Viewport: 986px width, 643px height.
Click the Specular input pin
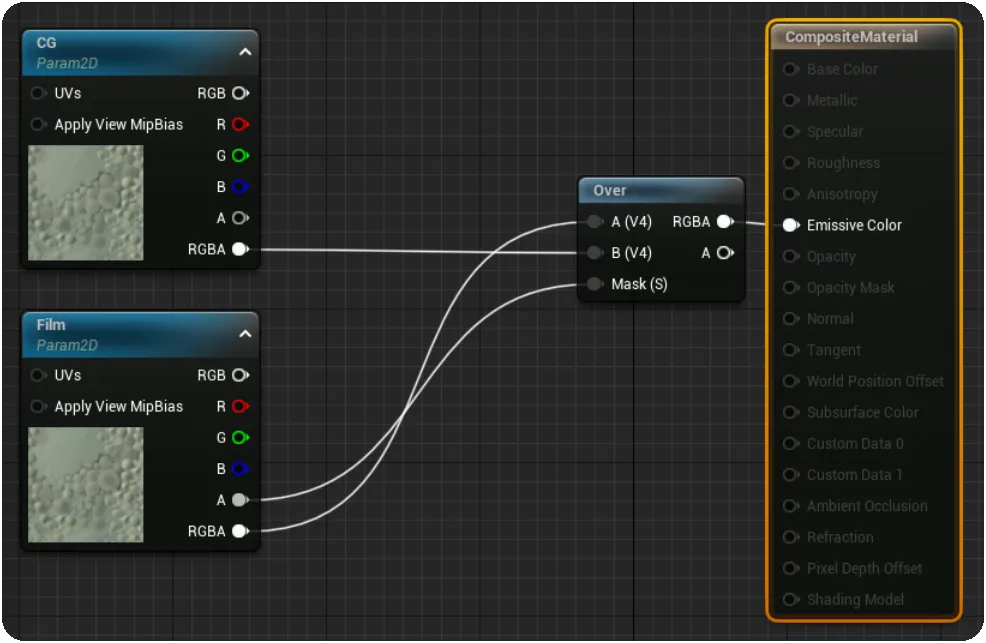click(x=791, y=131)
